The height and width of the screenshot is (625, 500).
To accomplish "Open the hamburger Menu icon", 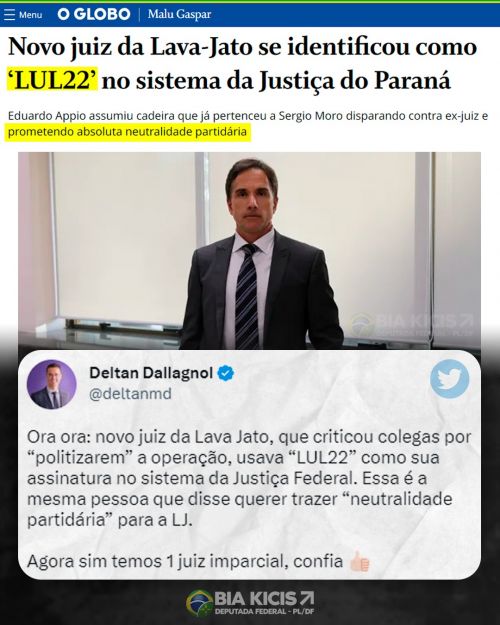I will click(x=9, y=15).
